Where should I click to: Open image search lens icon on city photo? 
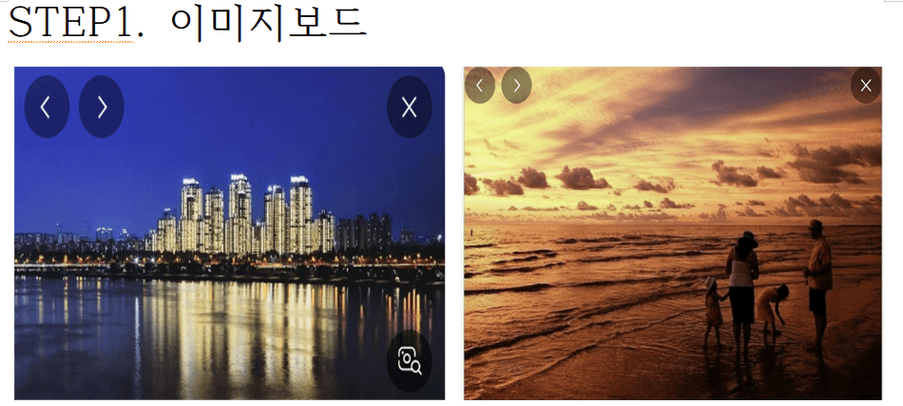(409, 361)
